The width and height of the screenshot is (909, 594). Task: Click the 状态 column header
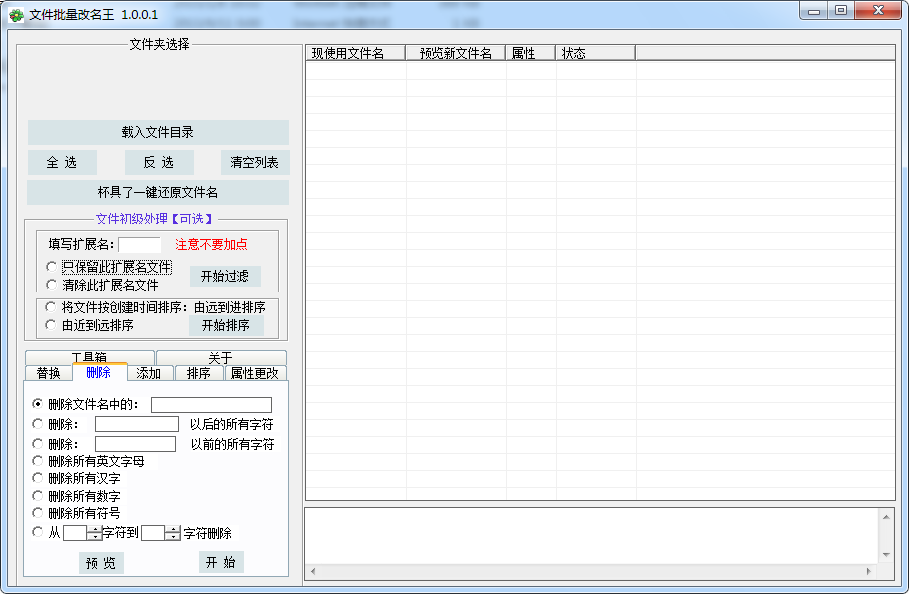[x=595, y=53]
